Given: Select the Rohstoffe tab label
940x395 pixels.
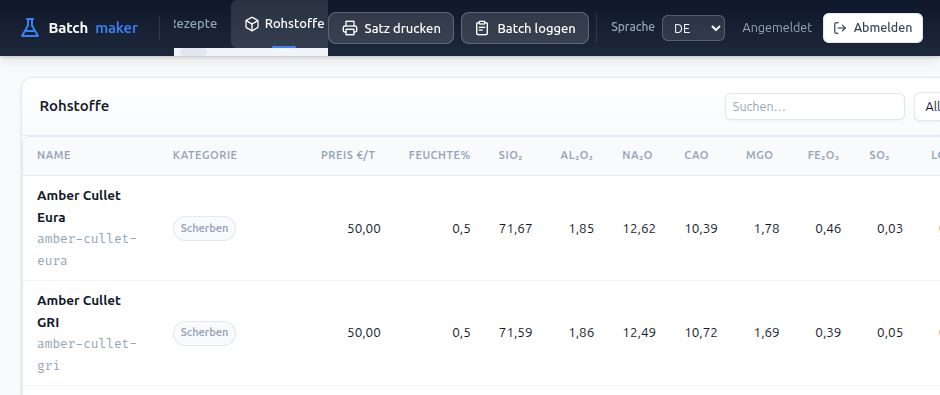Looking at the screenshot, I should (294, 24).
